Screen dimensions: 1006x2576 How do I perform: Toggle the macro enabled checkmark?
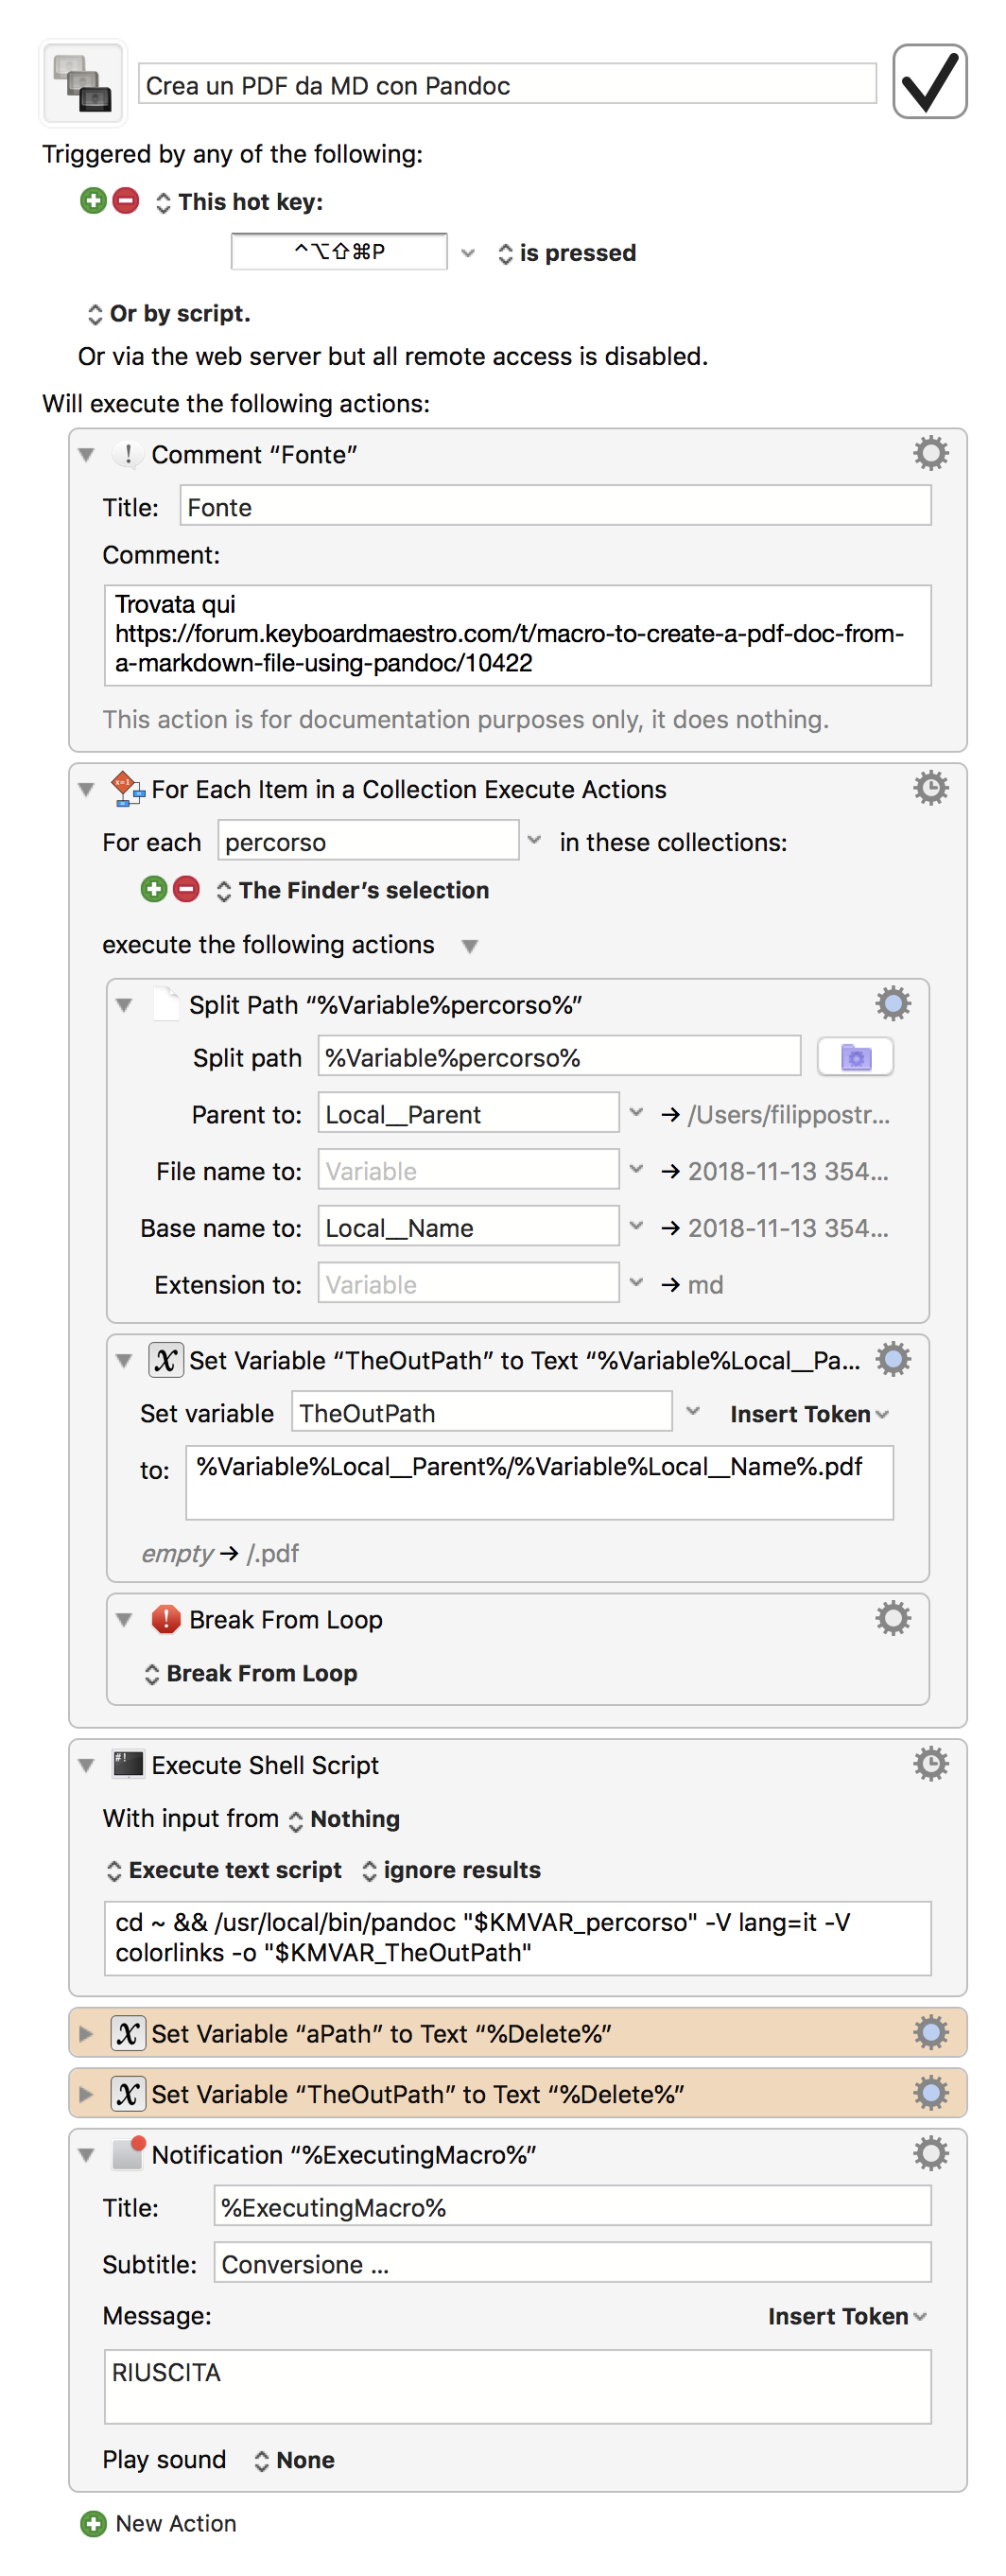928,82
